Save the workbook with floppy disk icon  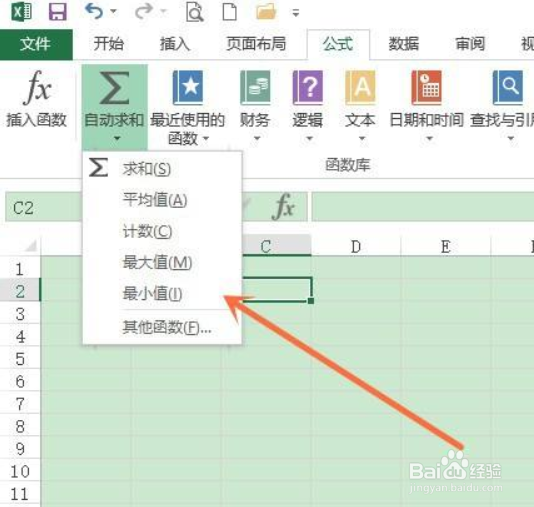(x=58, y=12)
